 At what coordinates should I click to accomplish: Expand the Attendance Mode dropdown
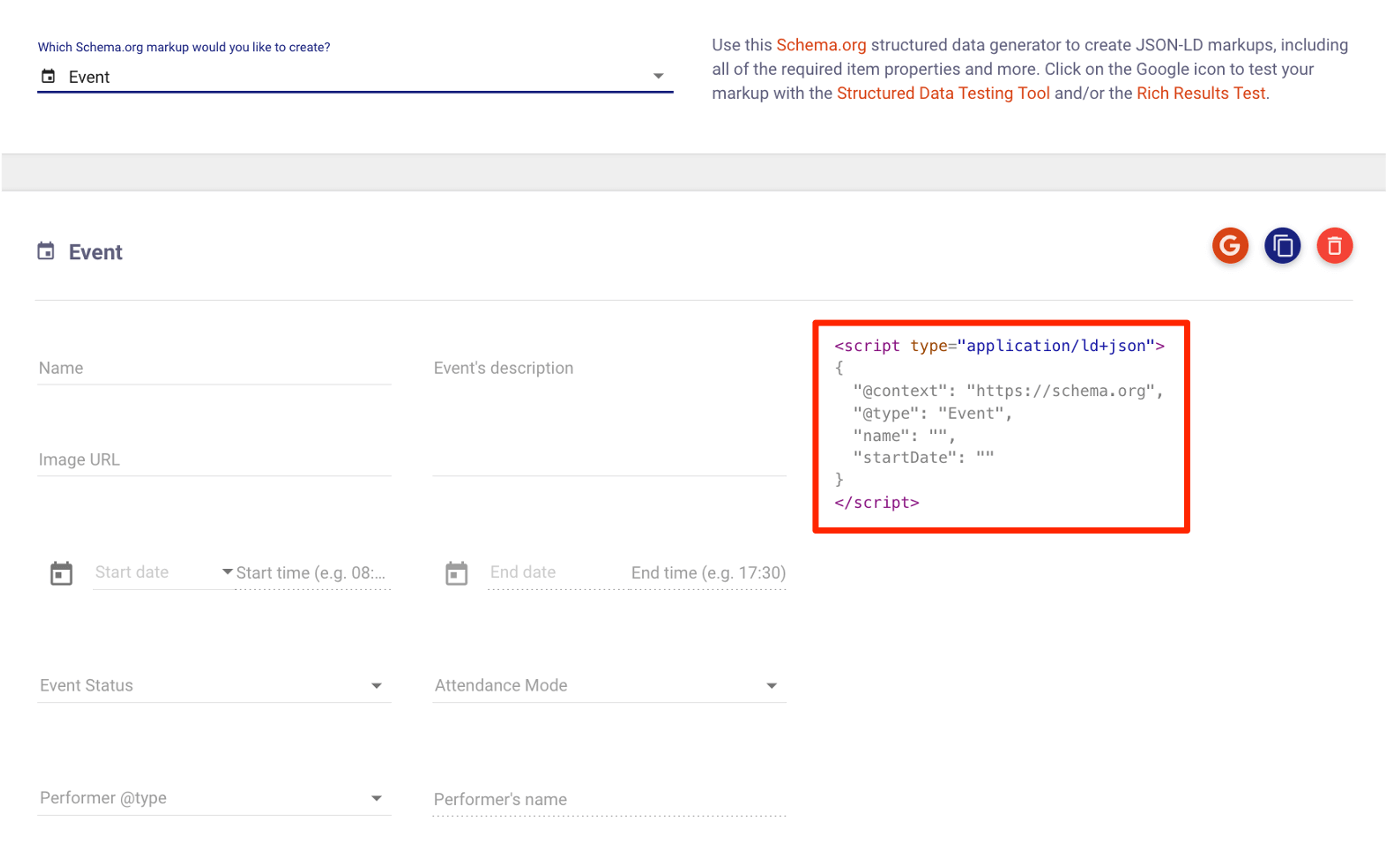609,686
